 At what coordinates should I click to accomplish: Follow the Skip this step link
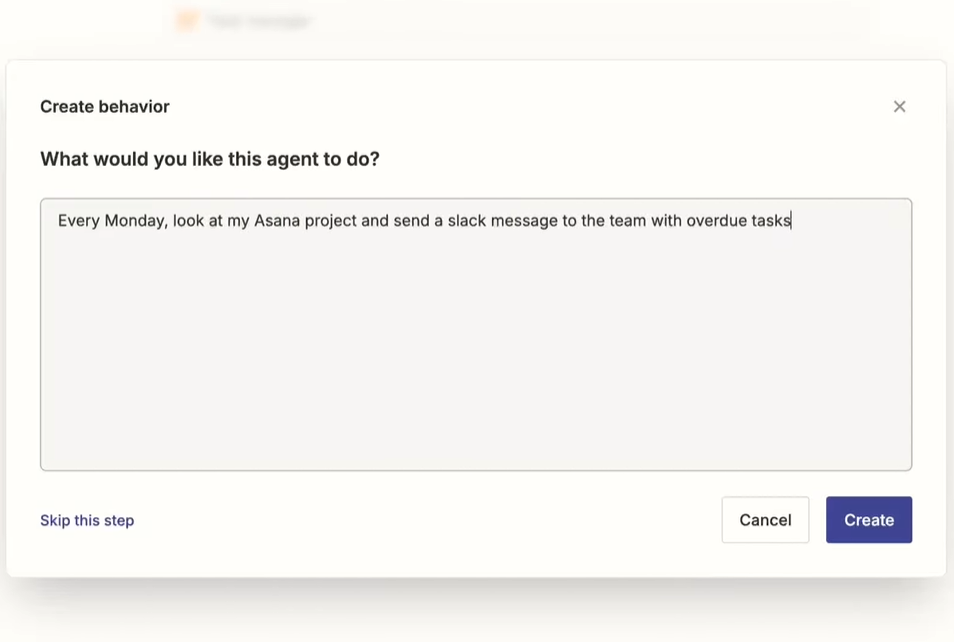click(x=87, y=520)
